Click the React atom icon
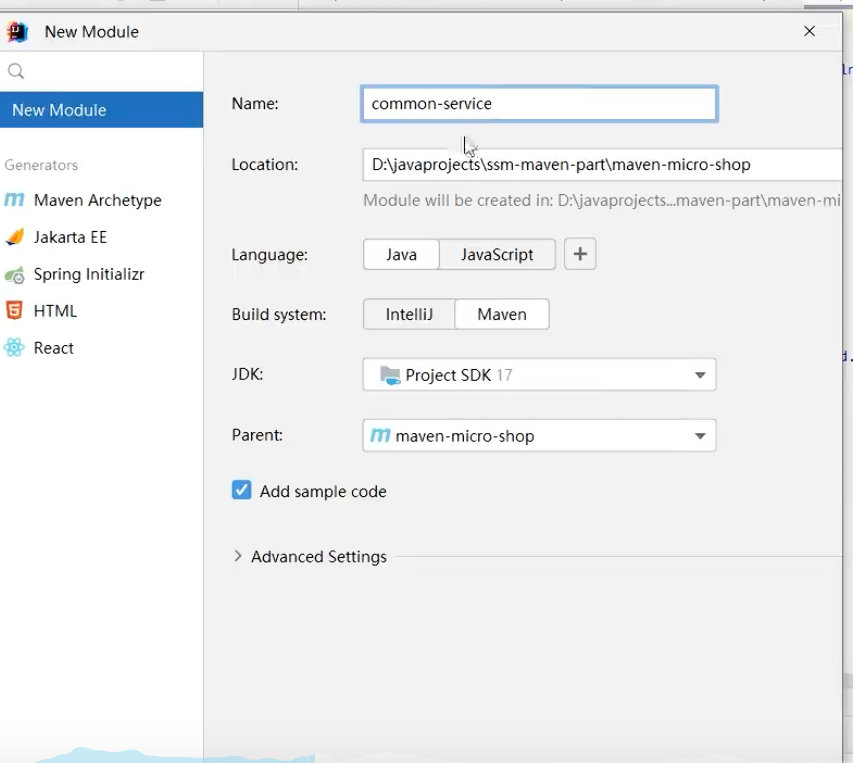This screenshot has height=763, width=853. point(14,348)
